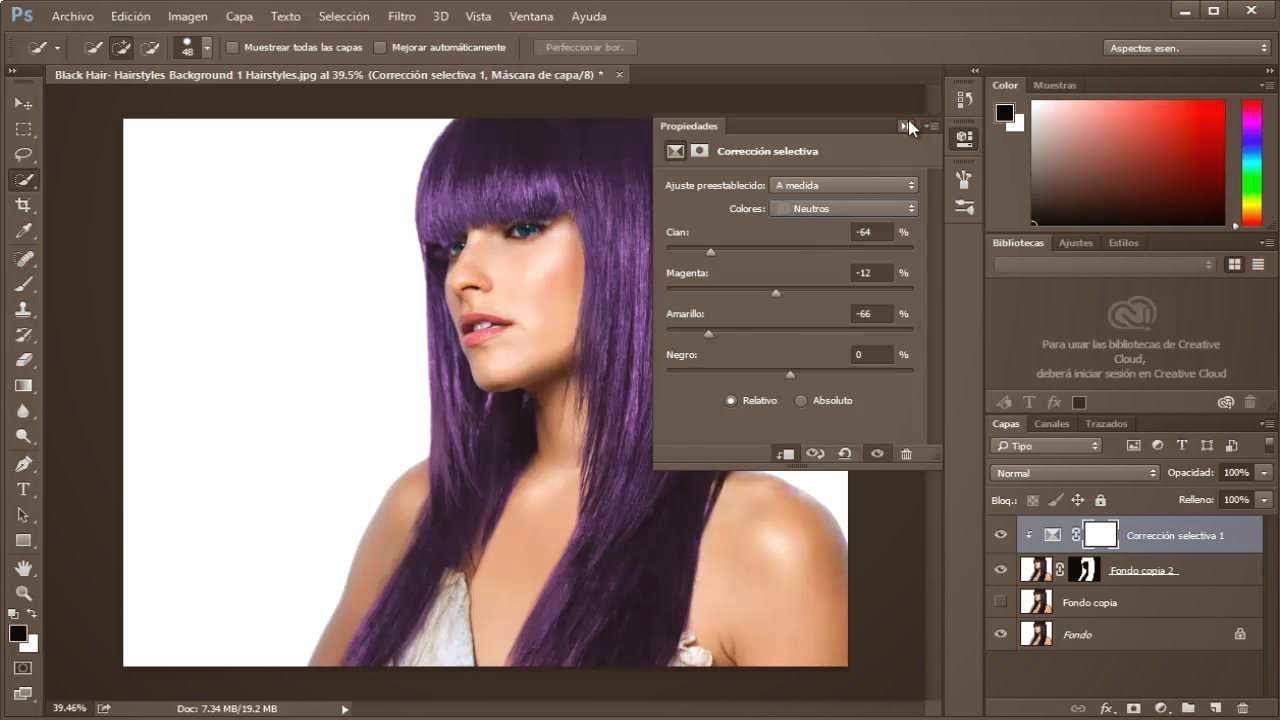
Task: Select the Rectangular Marquee tool
Action: point(23,129)
